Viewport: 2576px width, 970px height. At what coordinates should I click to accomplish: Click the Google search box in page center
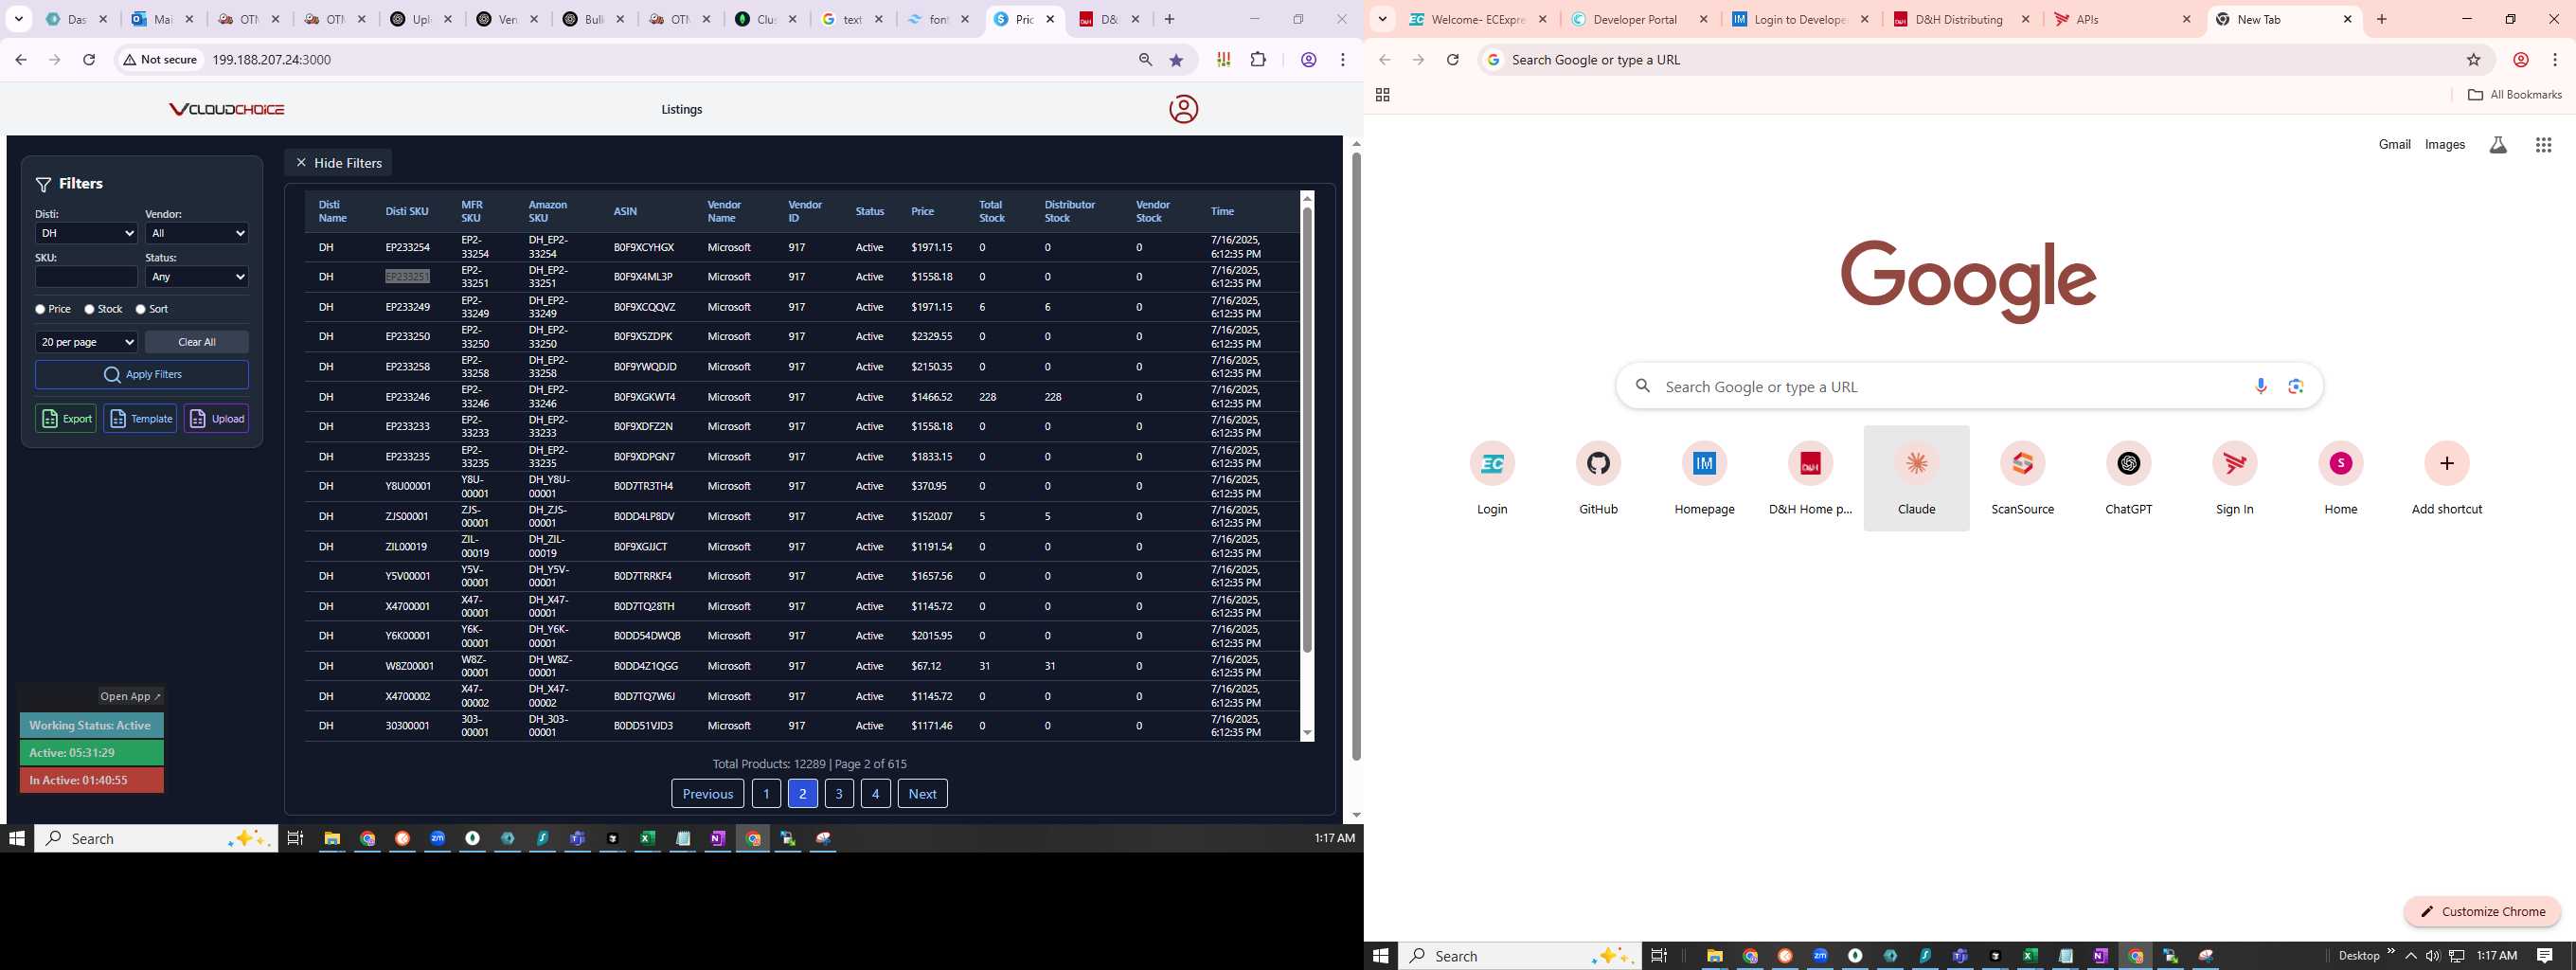[1968, 386]
